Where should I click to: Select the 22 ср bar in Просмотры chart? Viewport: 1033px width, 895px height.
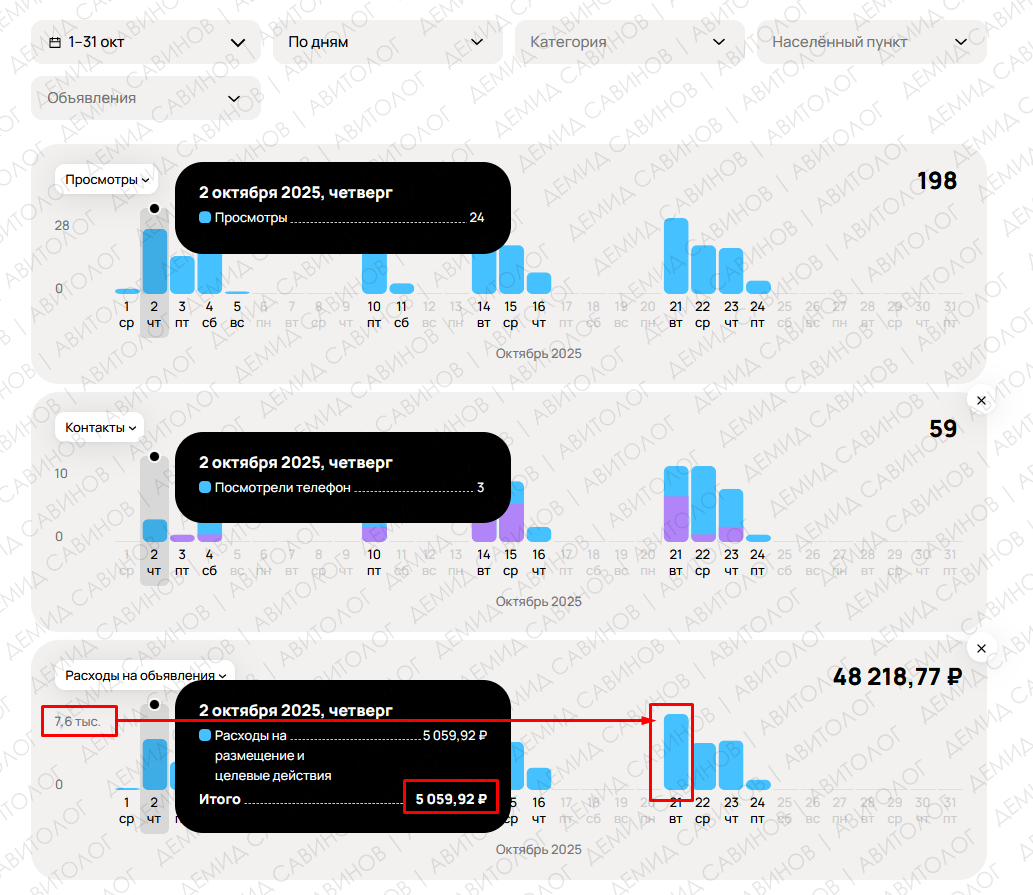tap(703, 269)
